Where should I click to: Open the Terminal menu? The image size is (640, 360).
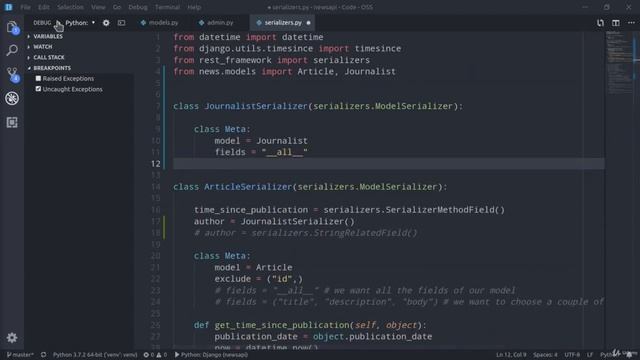click(x=167, y=7)
